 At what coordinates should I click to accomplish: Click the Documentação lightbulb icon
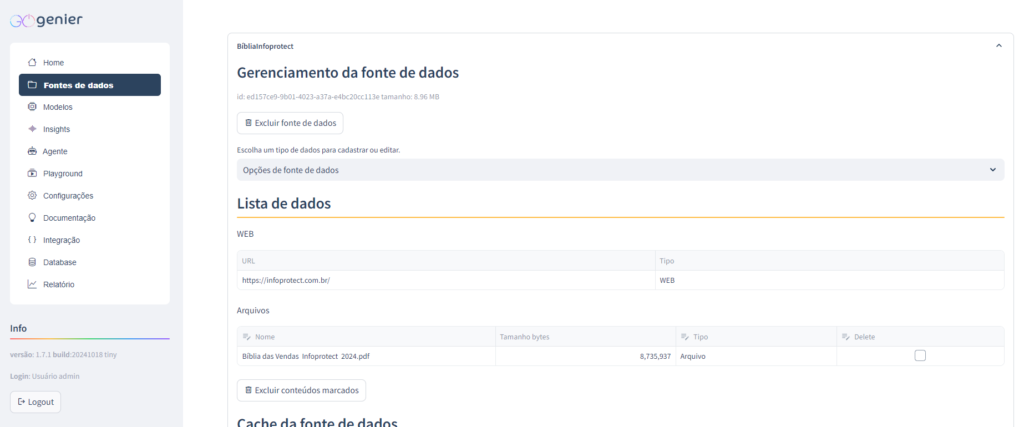pyautogui.click(x=32, y=217)
